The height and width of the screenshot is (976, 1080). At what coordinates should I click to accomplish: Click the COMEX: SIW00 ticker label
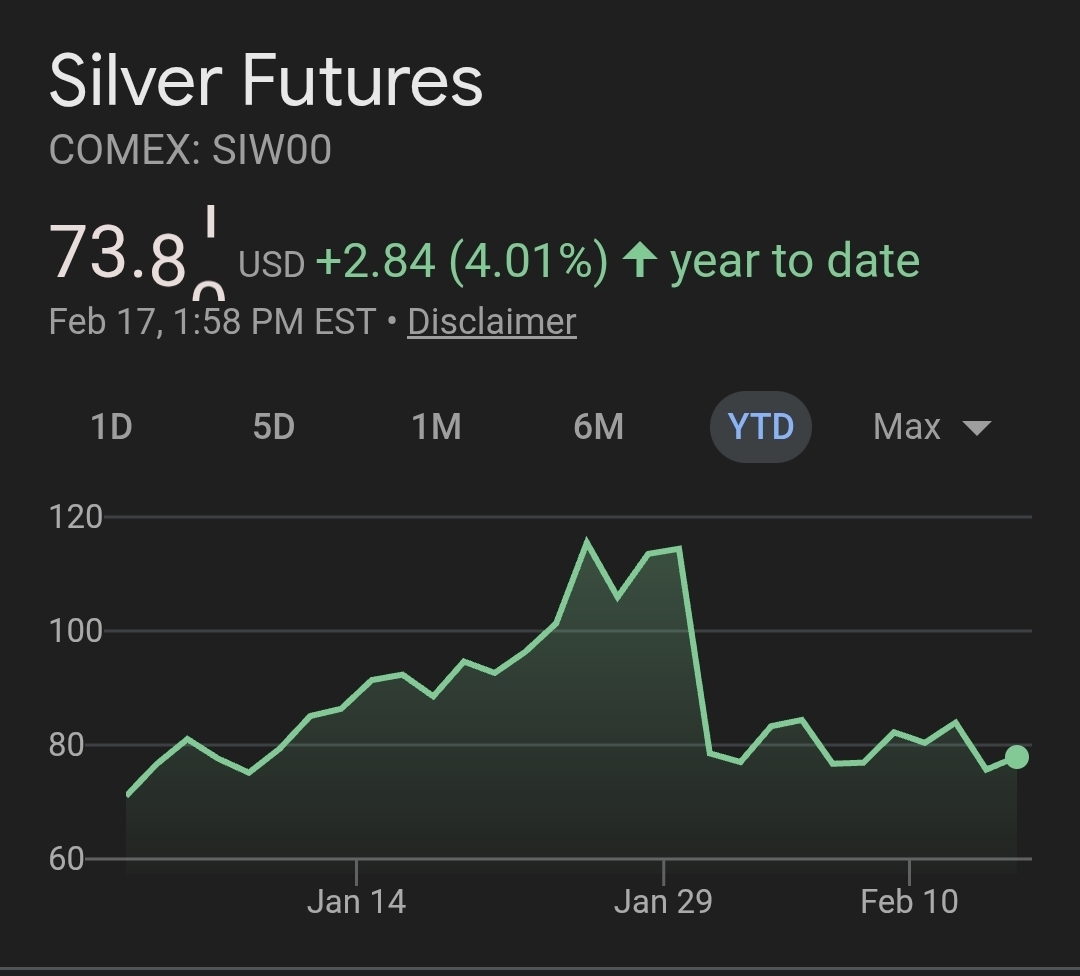click(190, 151)
